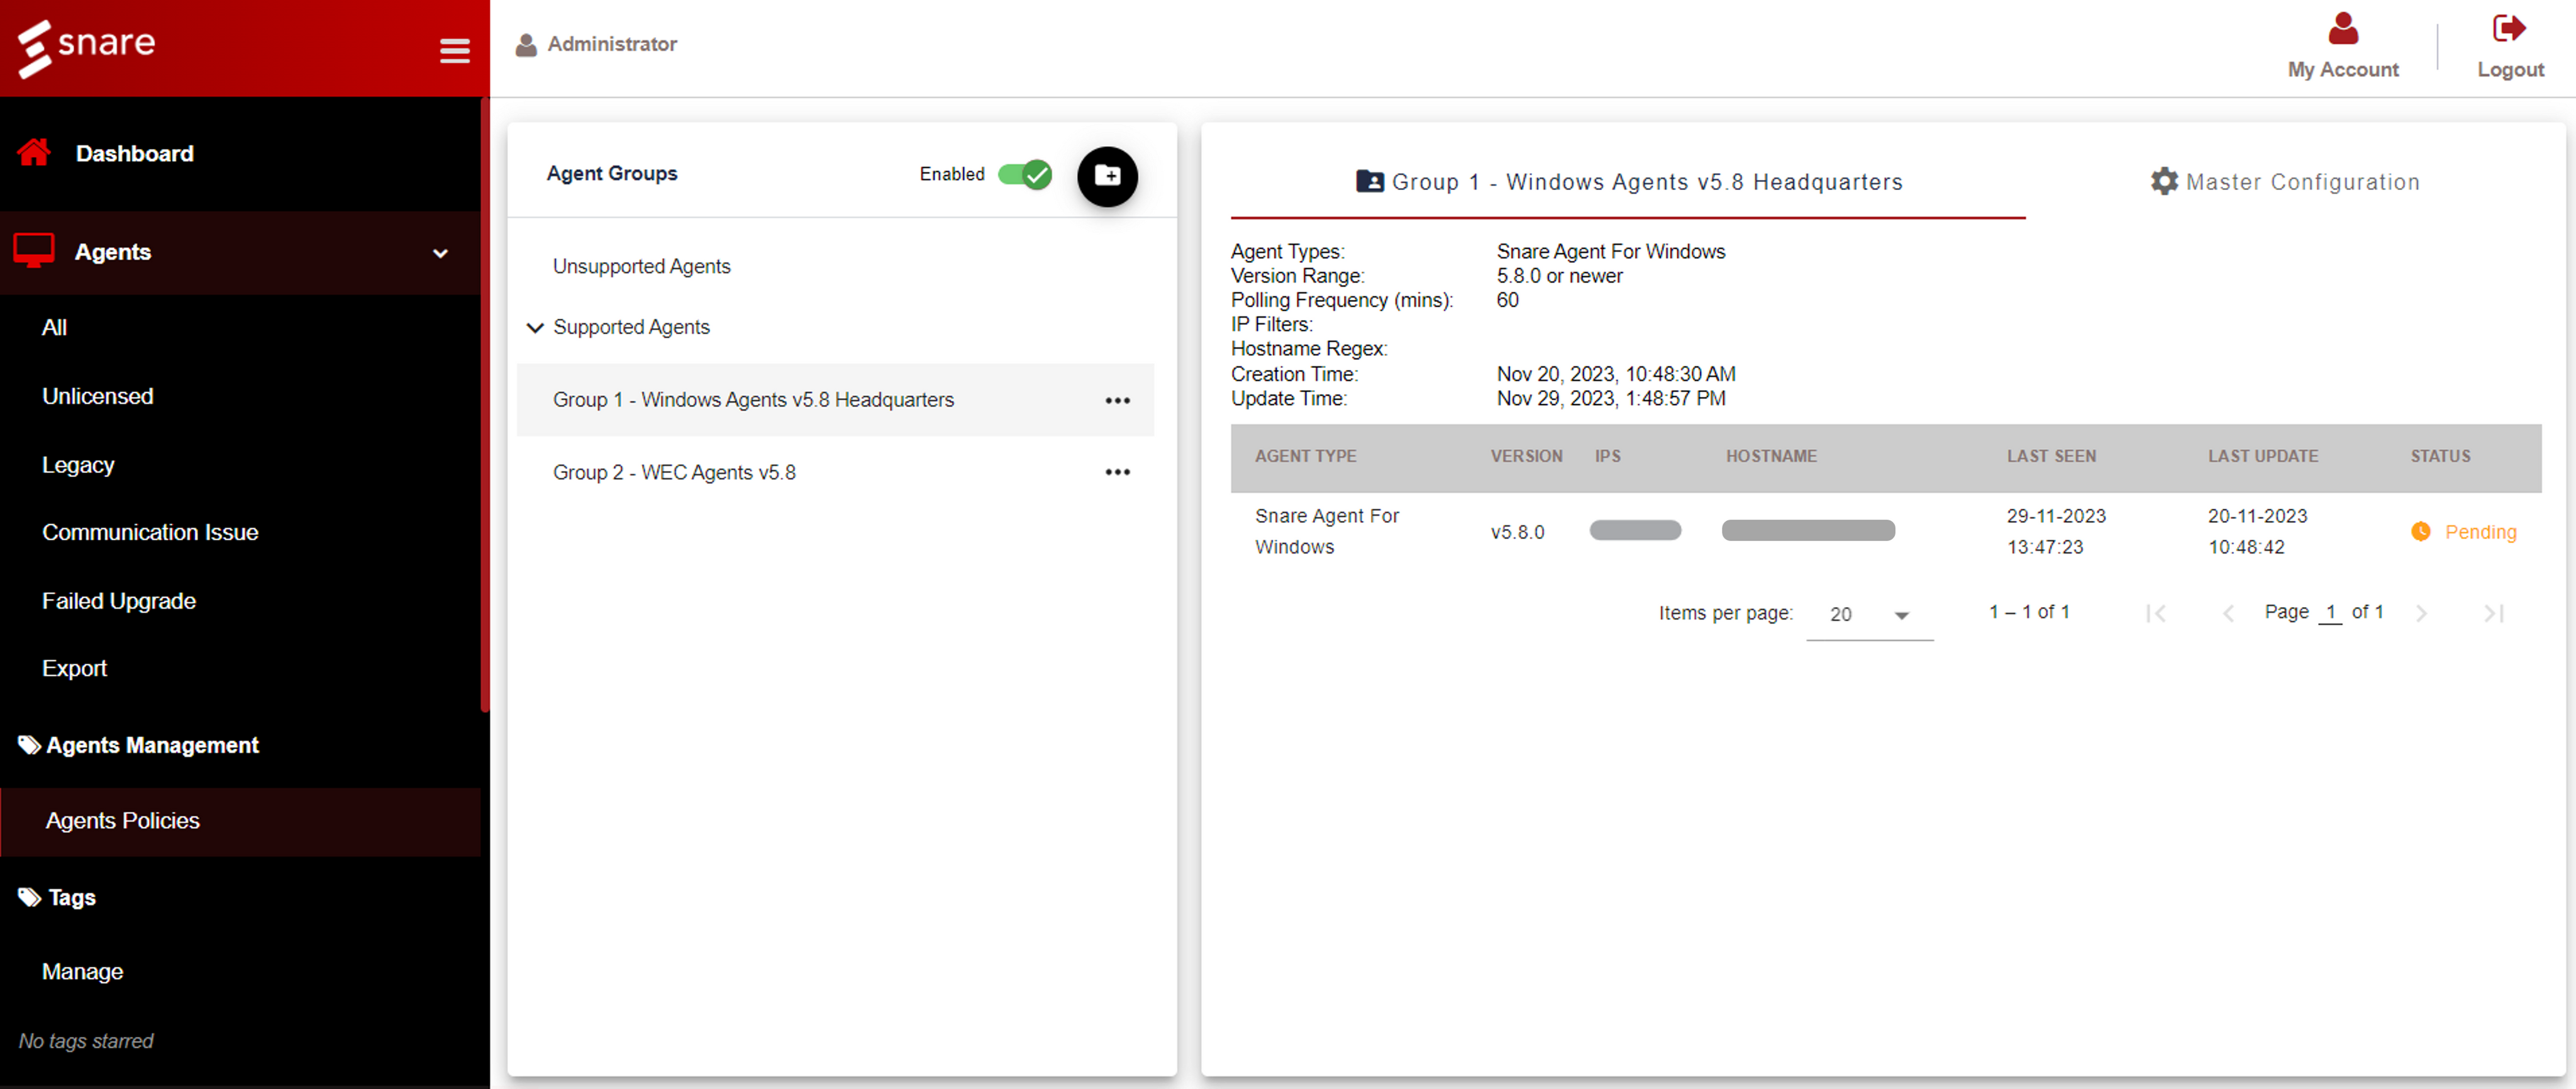Collapse the Supported Agents tree node
2576x1089 pixels.
coord(535,327)
